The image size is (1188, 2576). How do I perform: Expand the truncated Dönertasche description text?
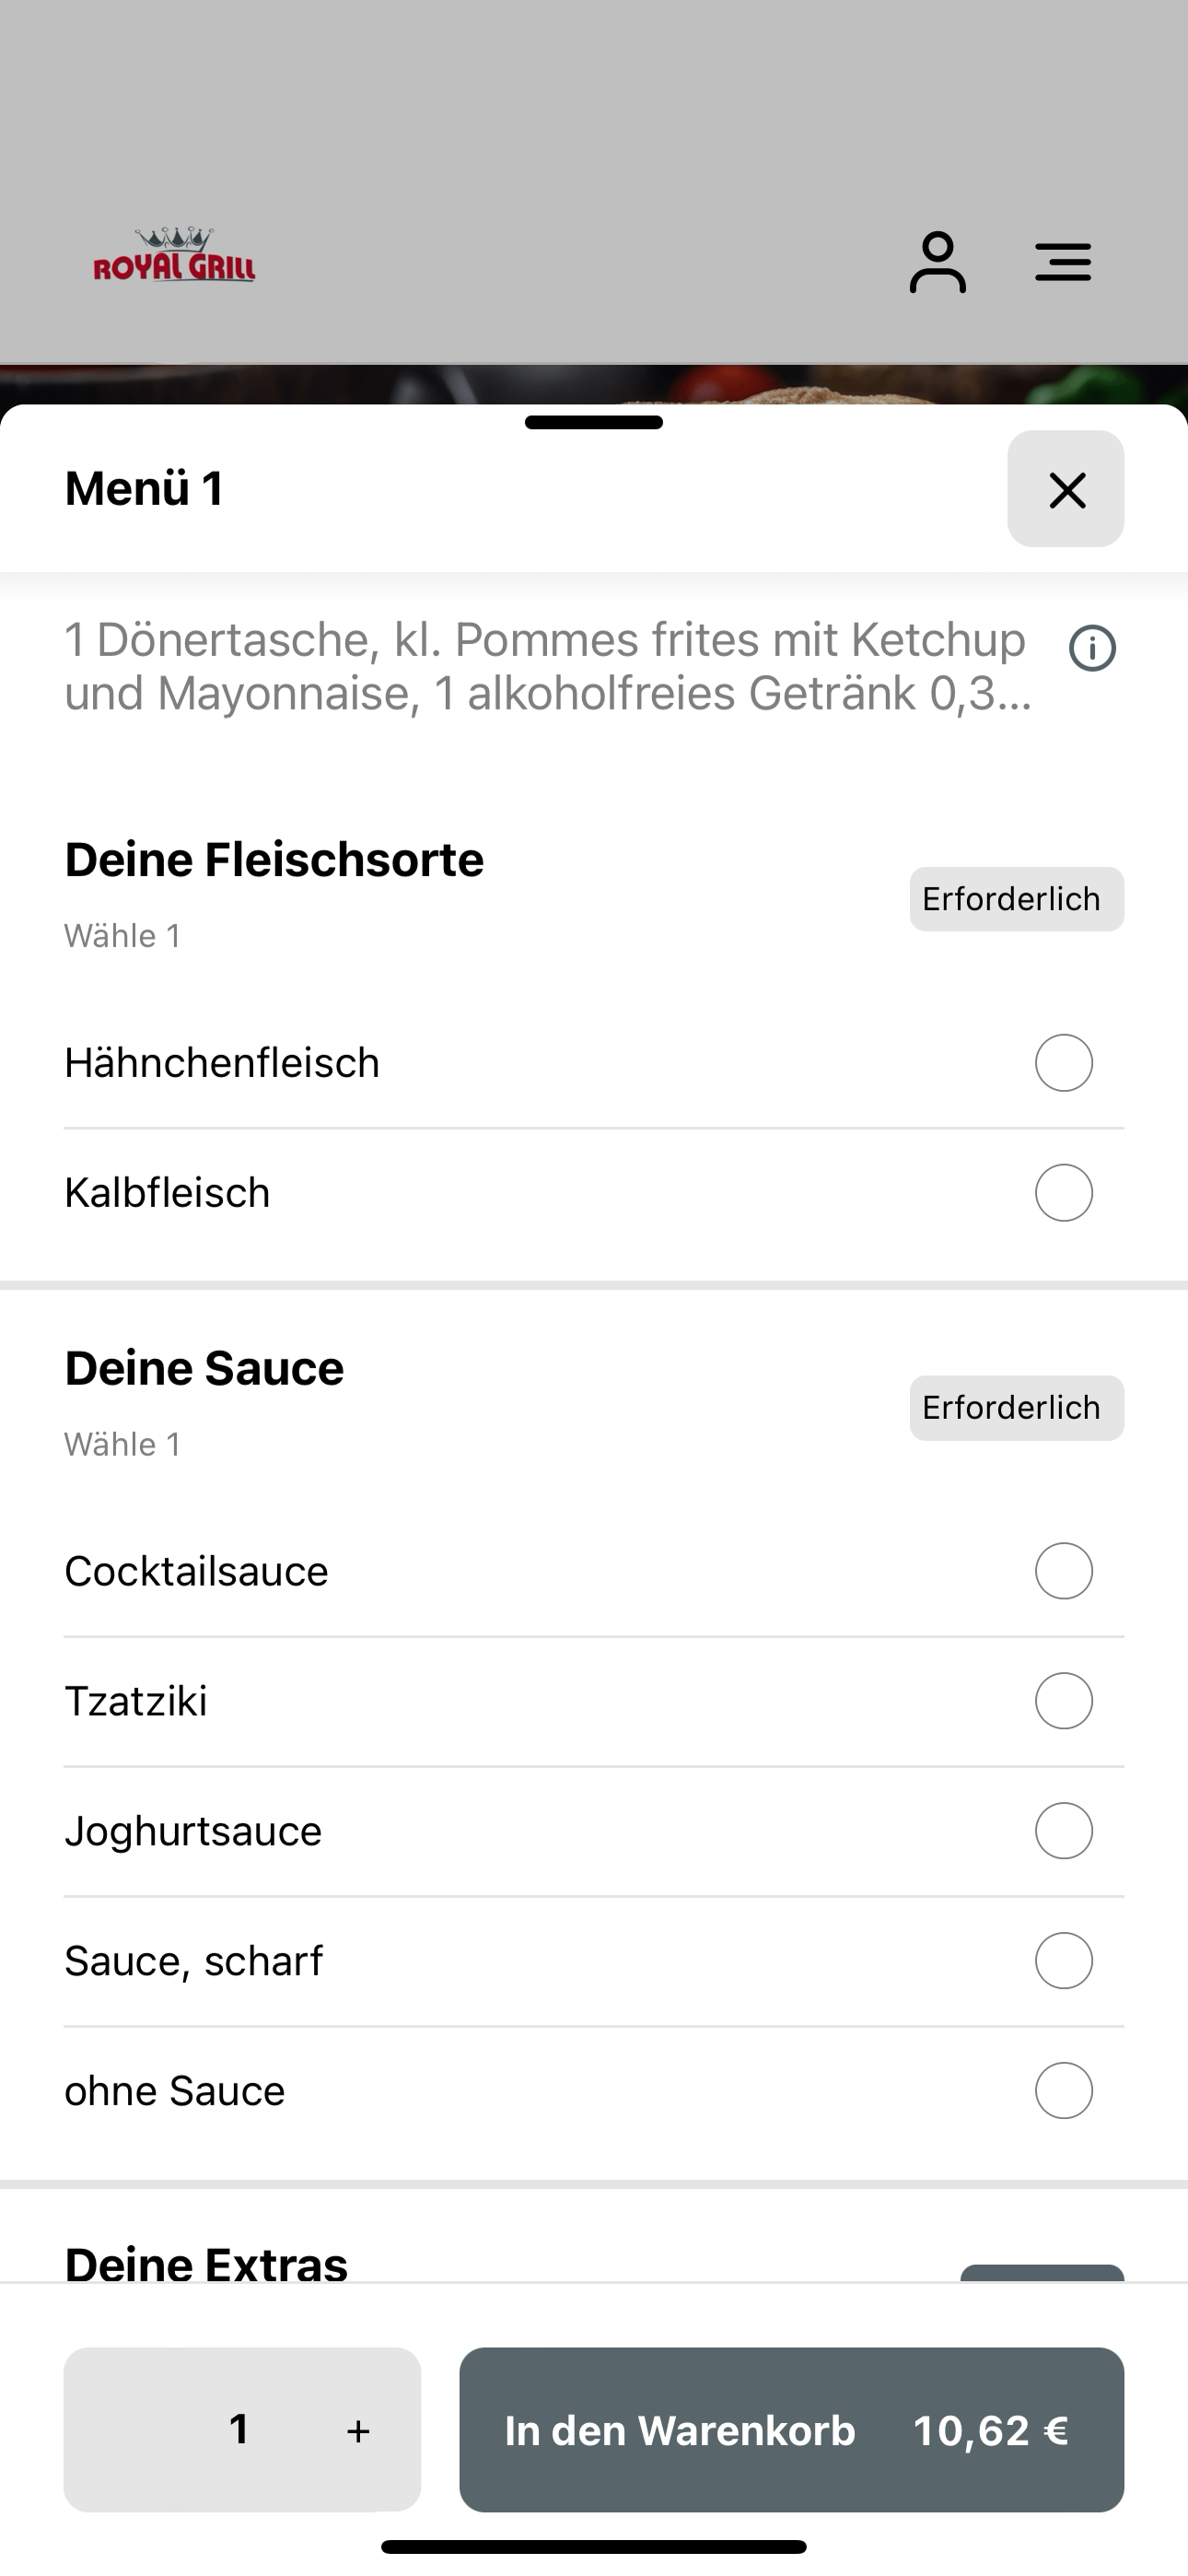tap(548, 666)
